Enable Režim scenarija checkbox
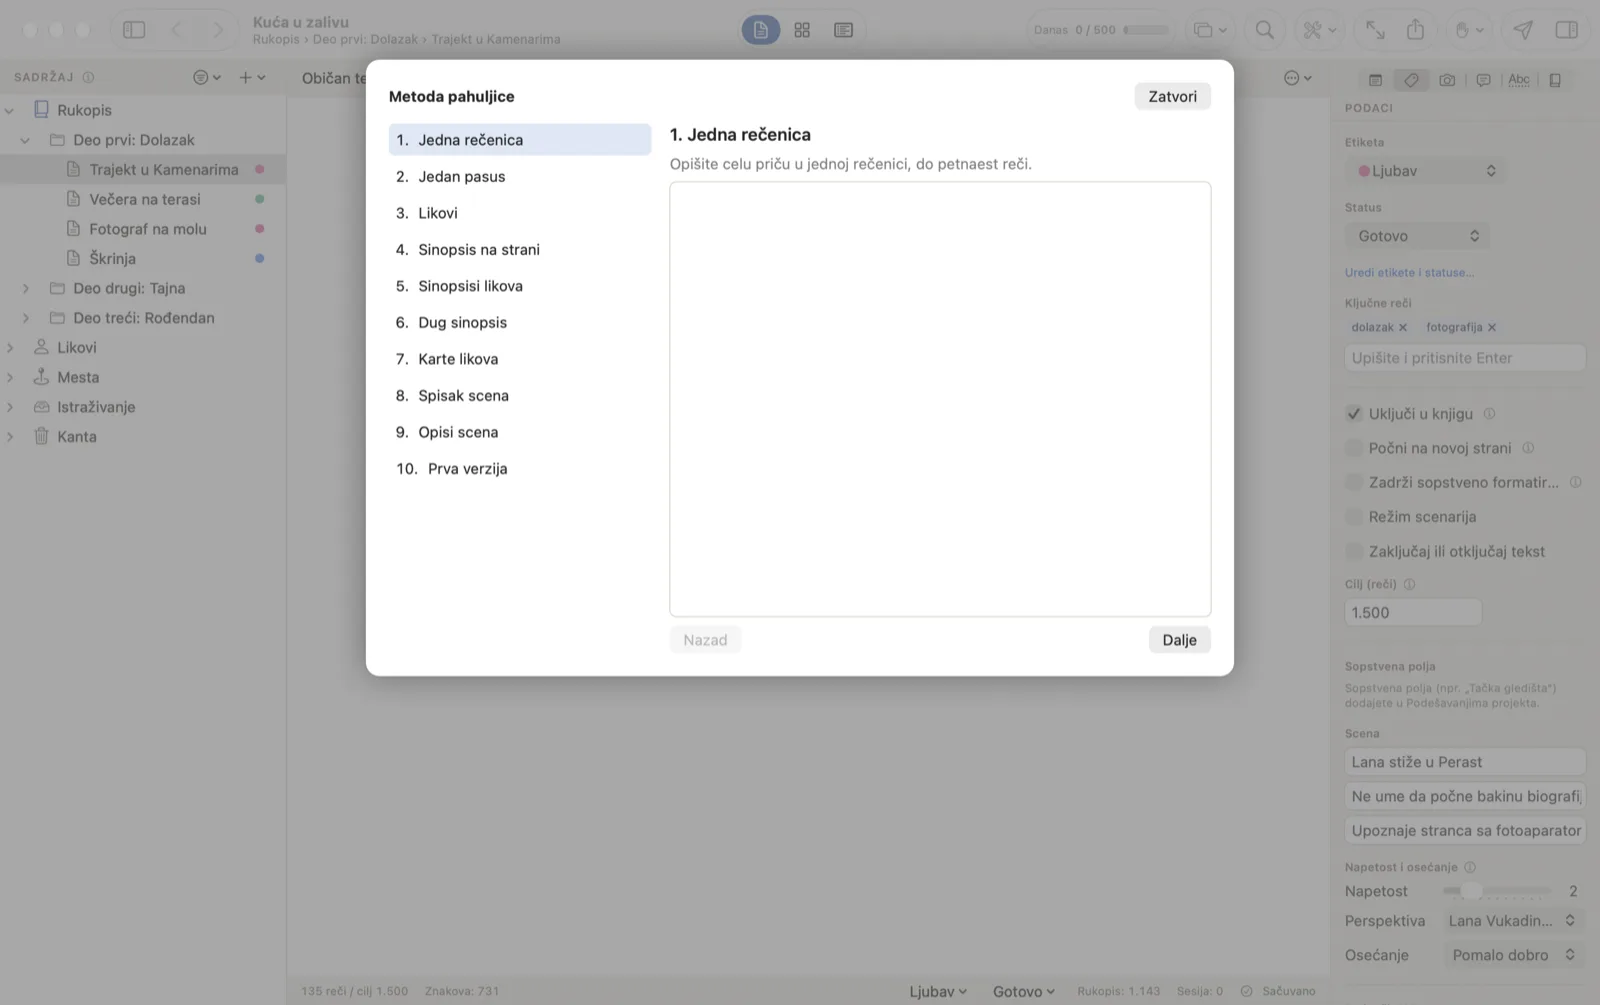Screen dimensions: 1600x1005 point(1354,516)
